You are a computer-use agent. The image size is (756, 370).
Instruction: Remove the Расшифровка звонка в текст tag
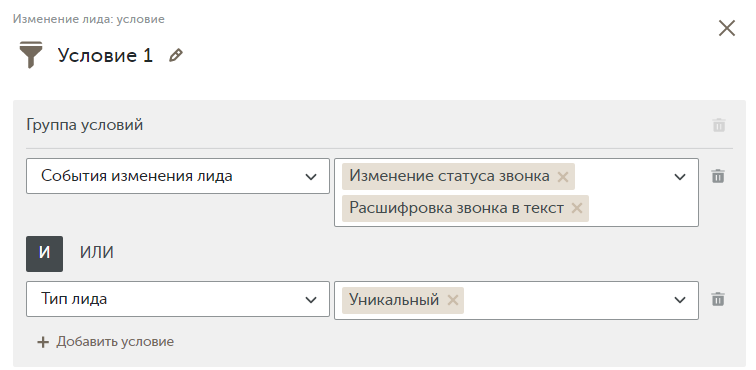[577, 208]
